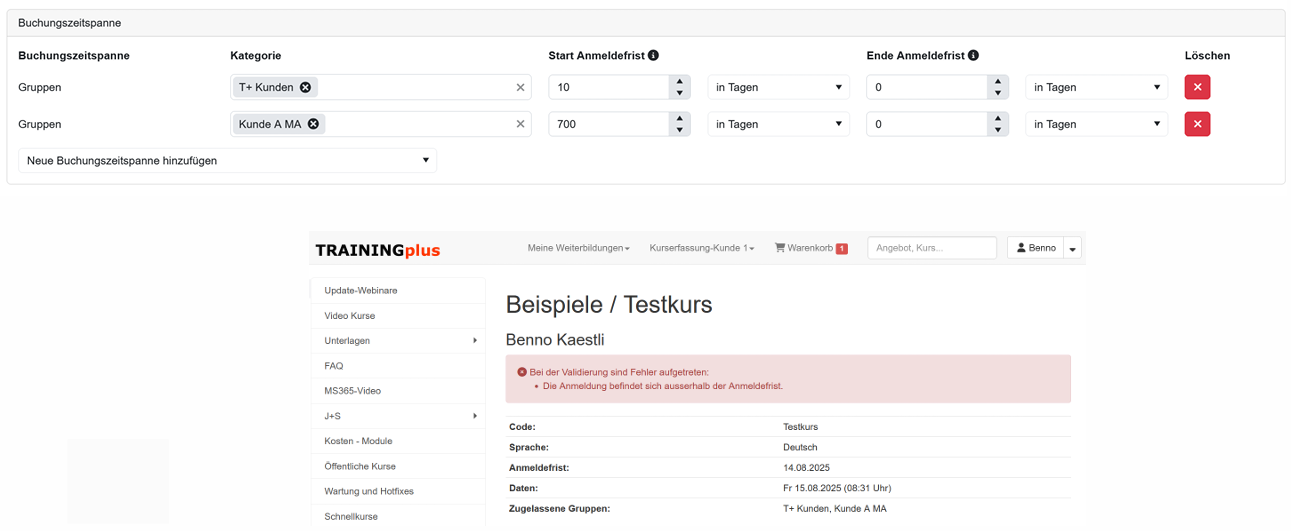Delete the Kunde A MA booking row

[1197, 124]
